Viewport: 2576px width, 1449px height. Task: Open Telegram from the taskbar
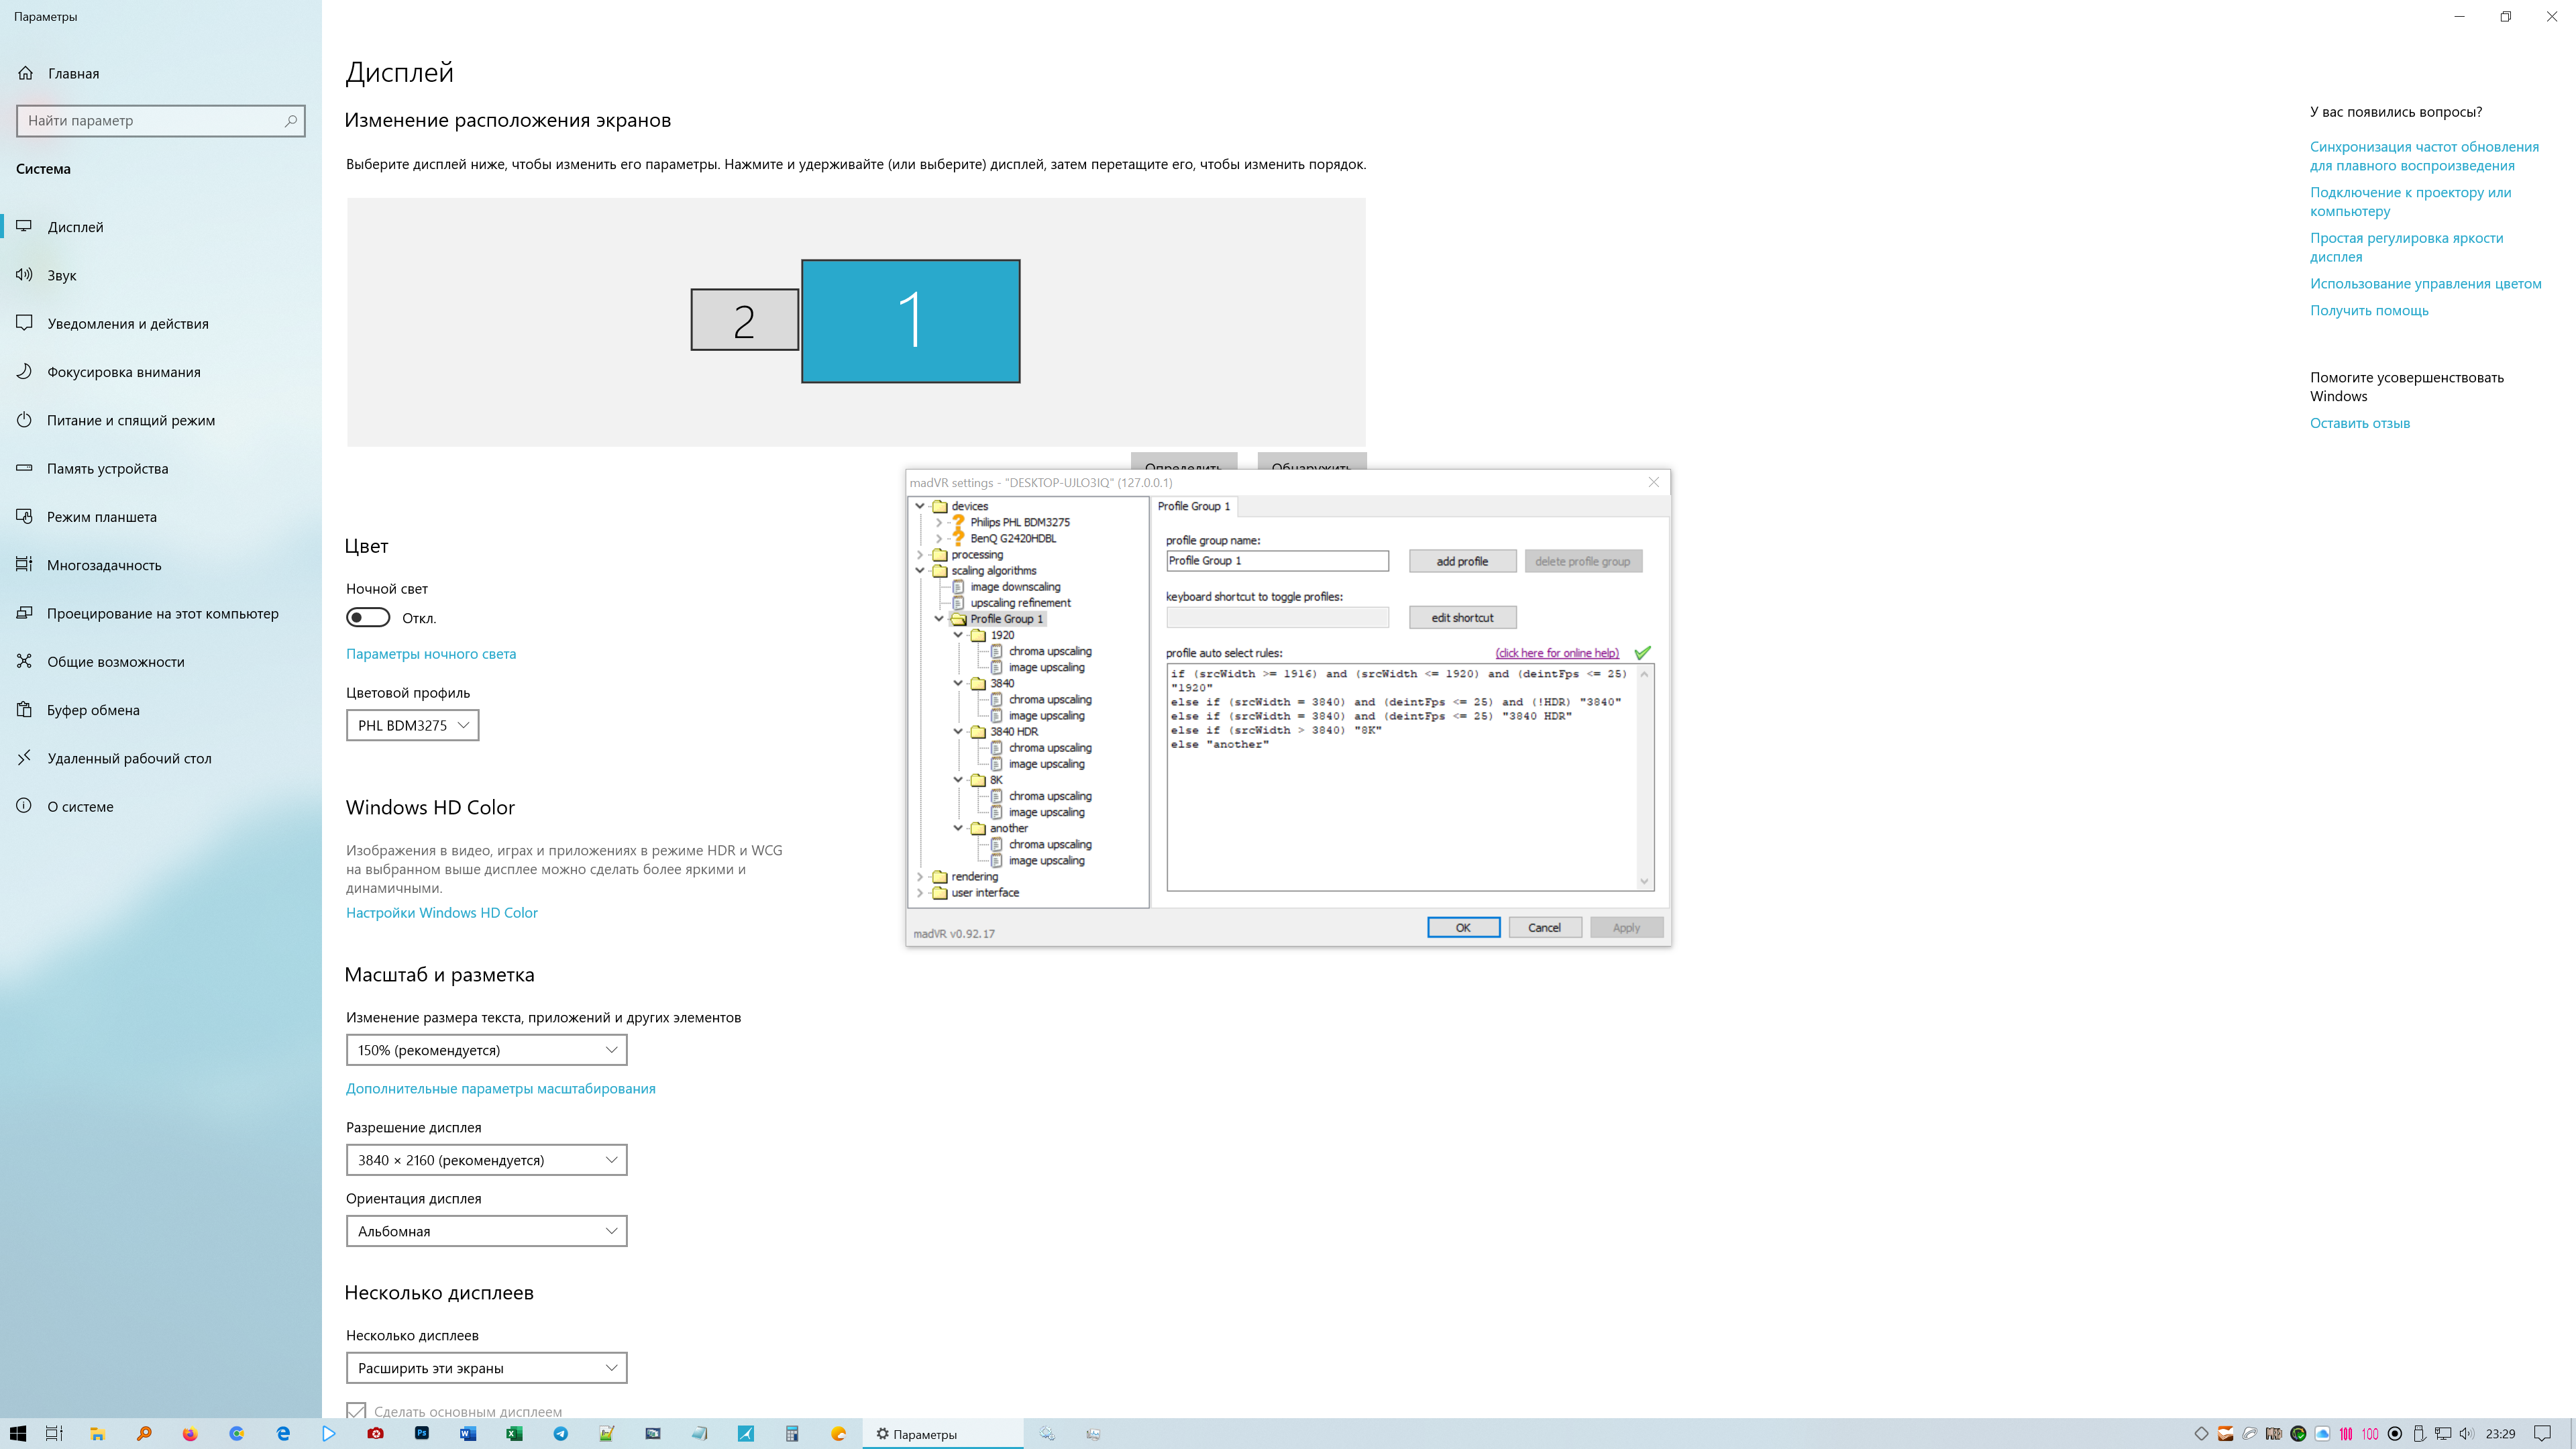[561, 1433]
